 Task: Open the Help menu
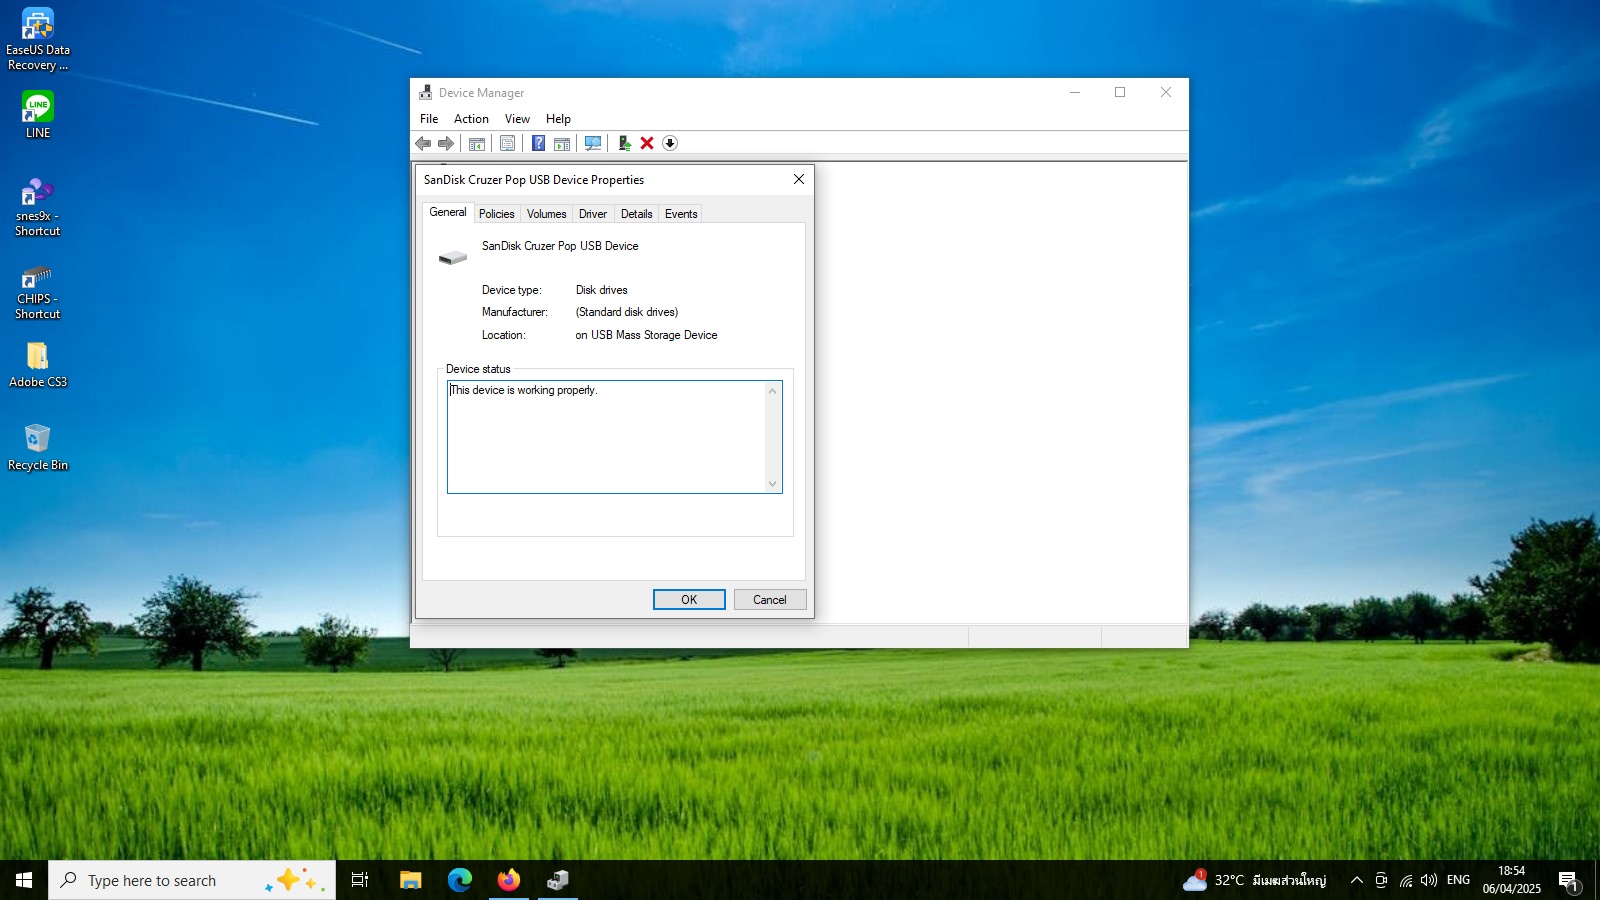coord(558,118)
